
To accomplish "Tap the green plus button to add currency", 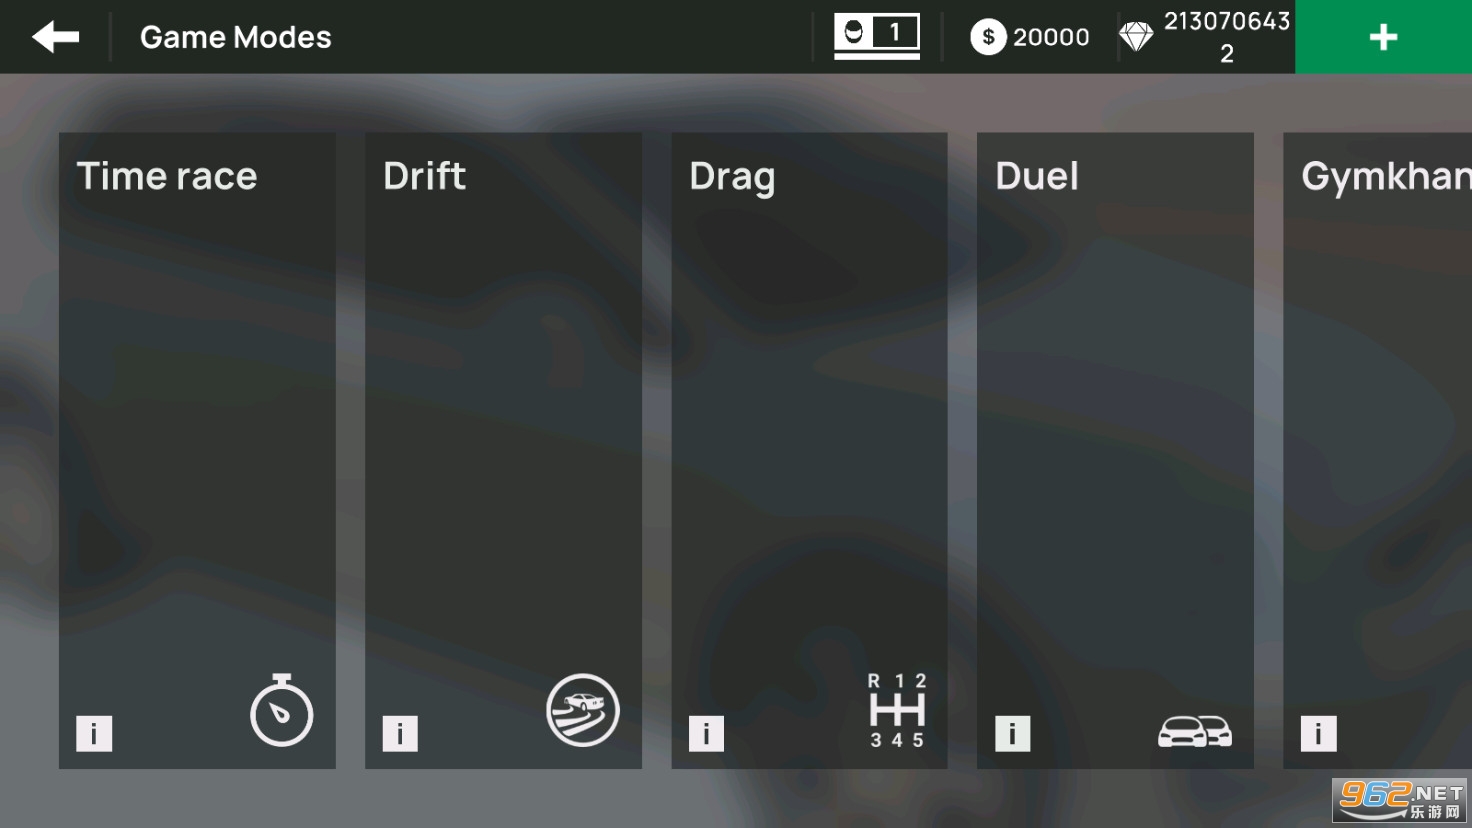I will click(x=1383, y=37).
